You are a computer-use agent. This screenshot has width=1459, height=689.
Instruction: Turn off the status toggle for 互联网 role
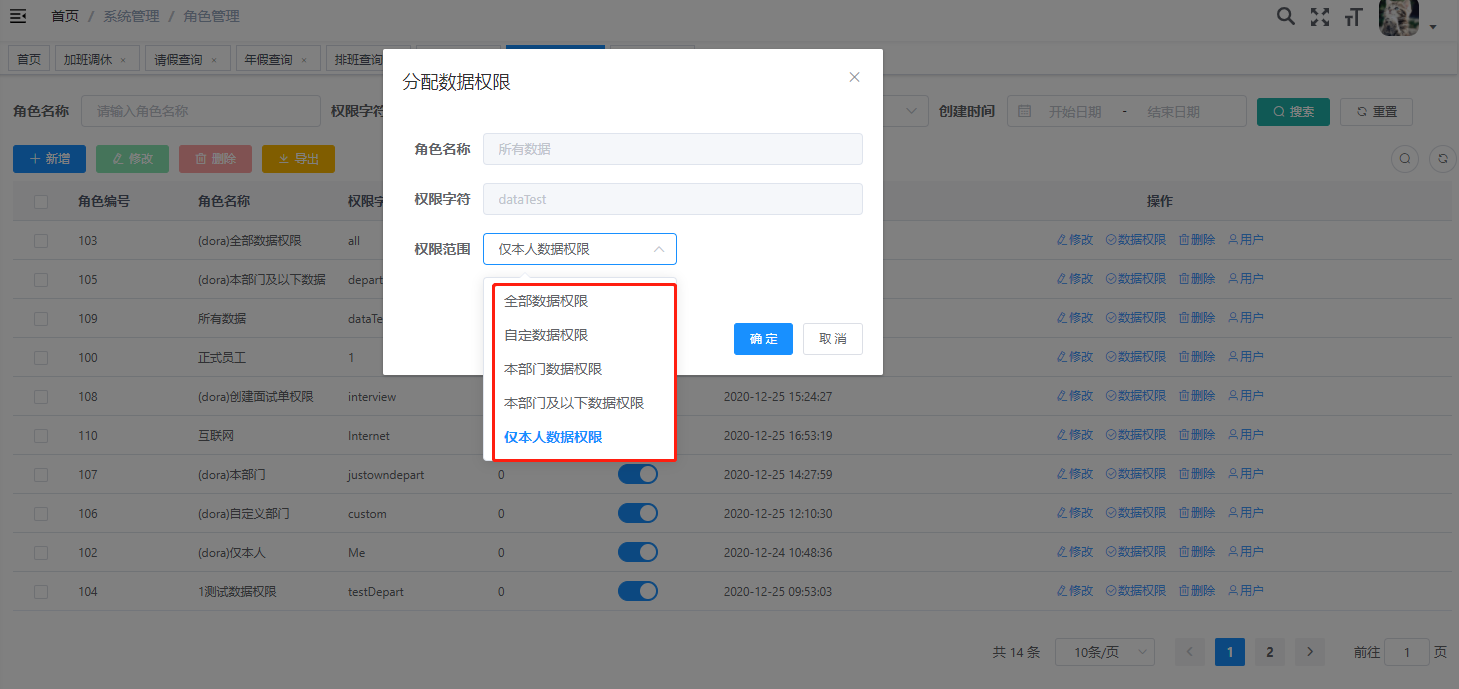[637, 434]
